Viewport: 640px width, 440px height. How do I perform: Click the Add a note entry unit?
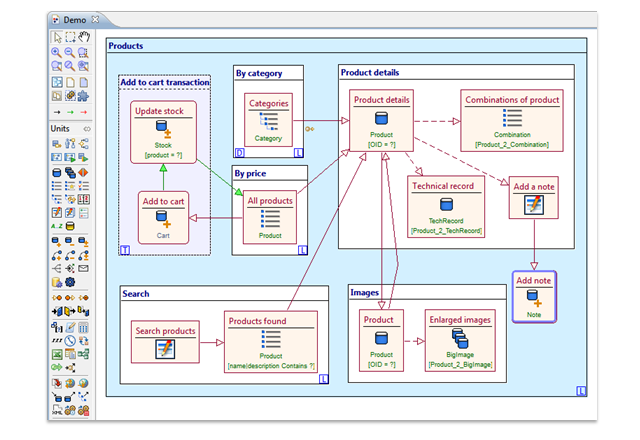coord(534,198)
